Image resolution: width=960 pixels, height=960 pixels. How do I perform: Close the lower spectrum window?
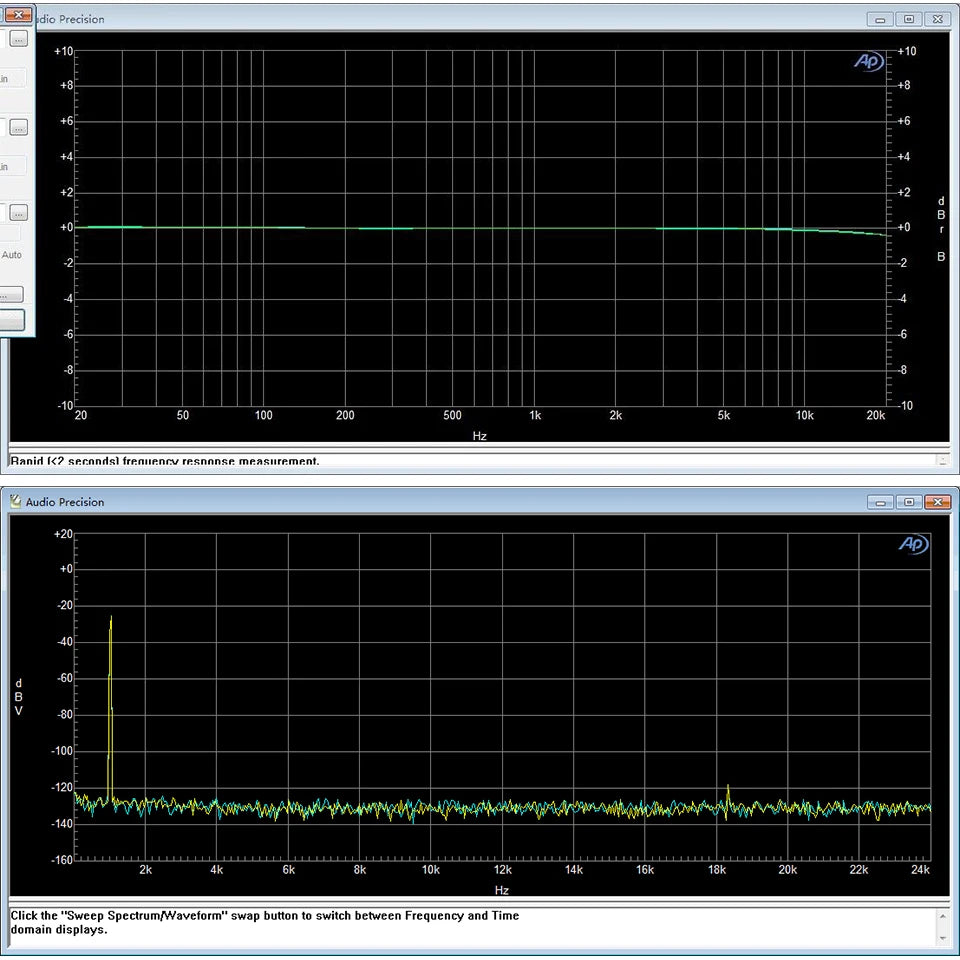937,502
